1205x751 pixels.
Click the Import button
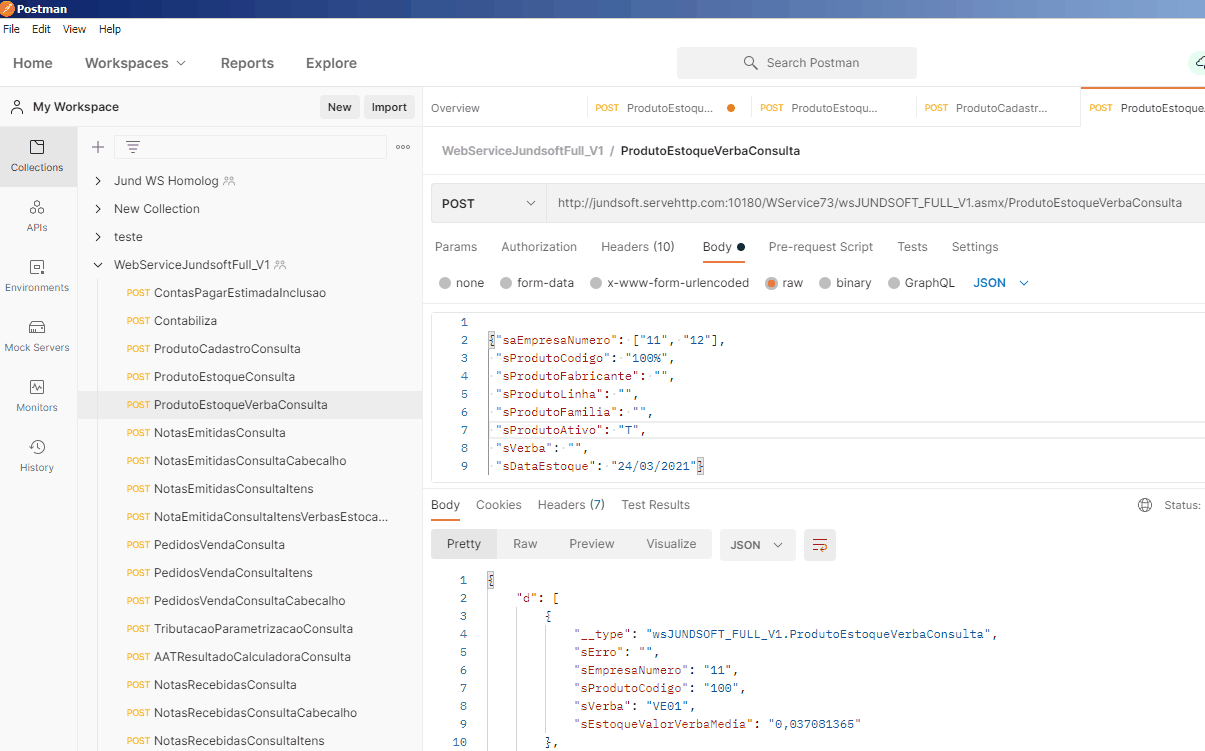389,107
